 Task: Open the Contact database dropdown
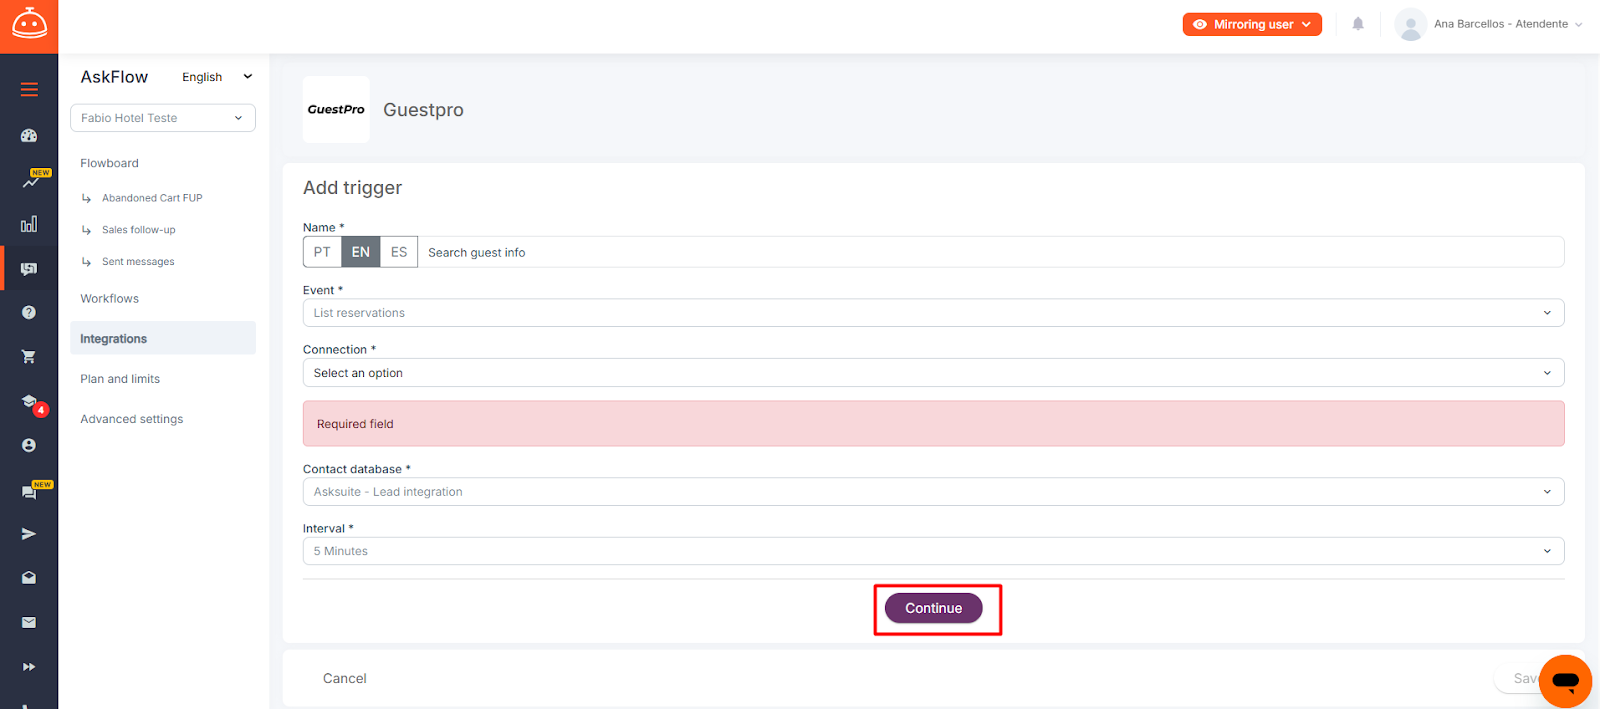click(x=933, y=492)
